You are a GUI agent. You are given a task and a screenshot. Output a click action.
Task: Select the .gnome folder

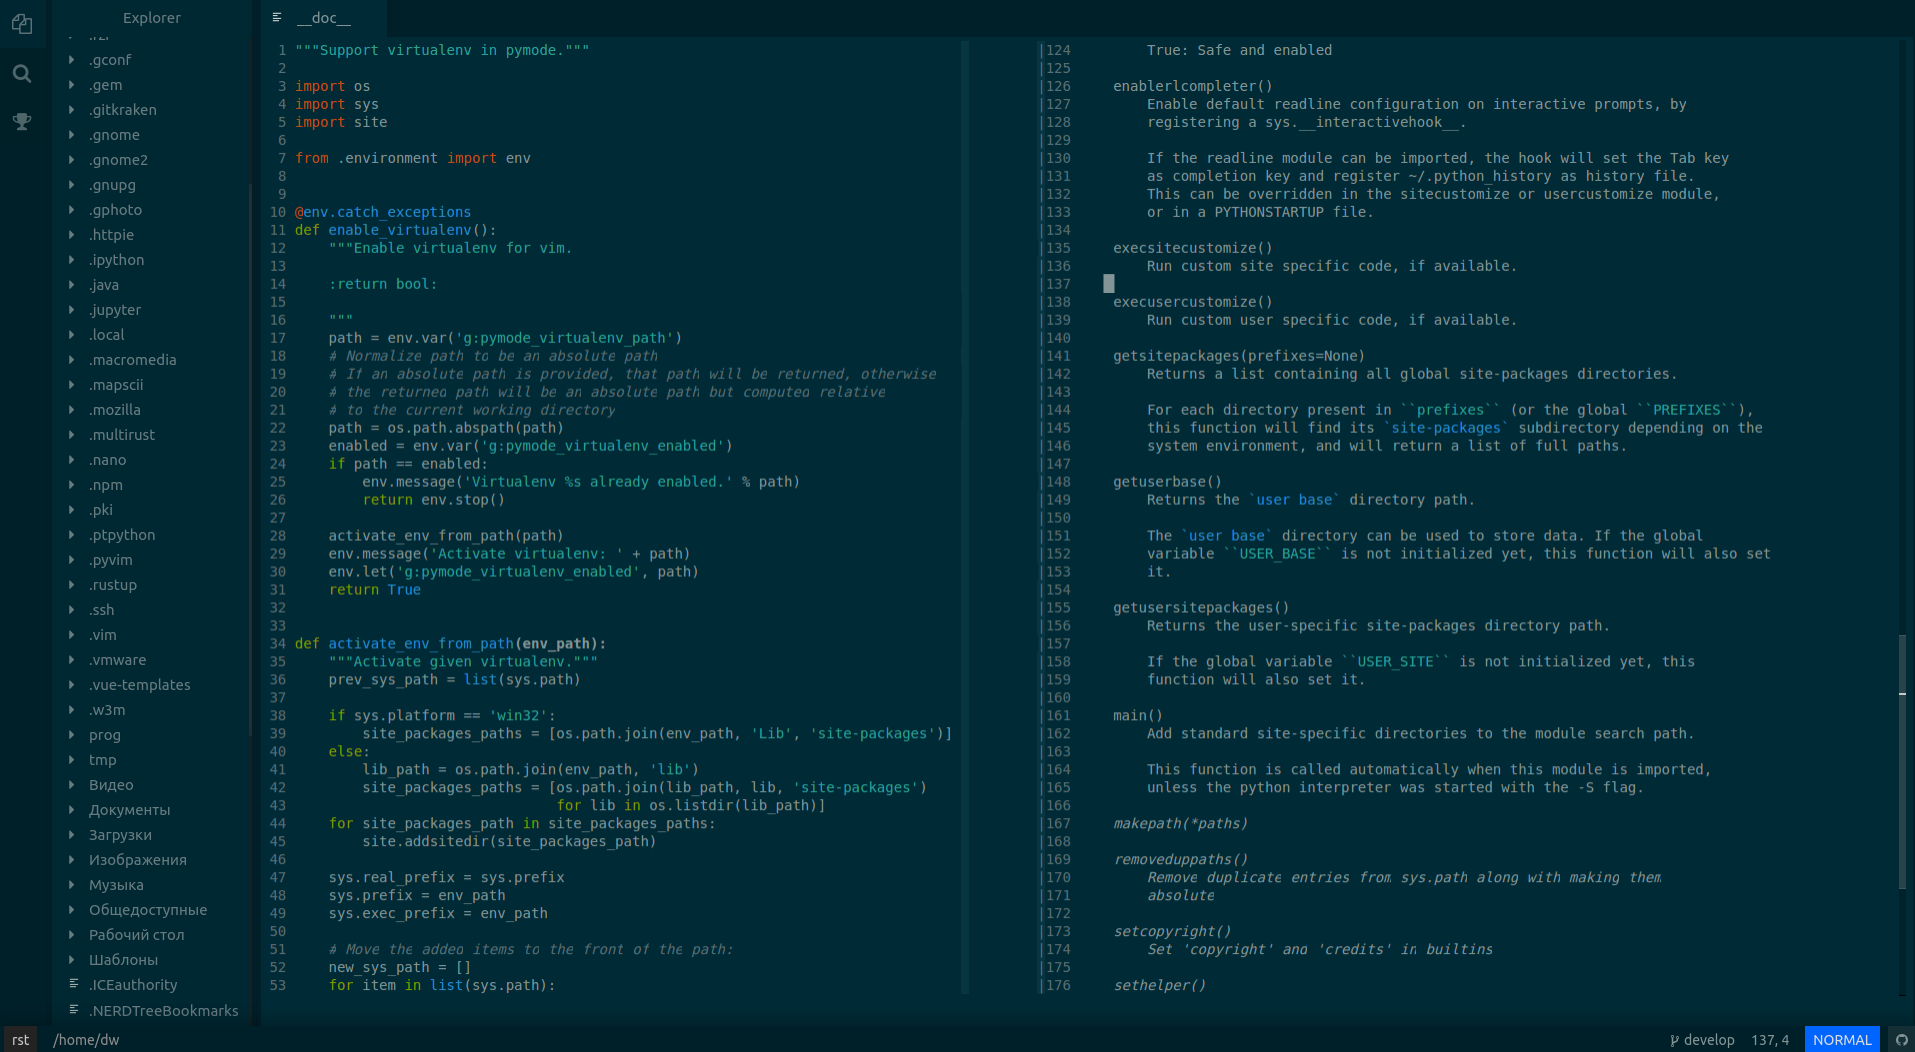coord(114,135)
